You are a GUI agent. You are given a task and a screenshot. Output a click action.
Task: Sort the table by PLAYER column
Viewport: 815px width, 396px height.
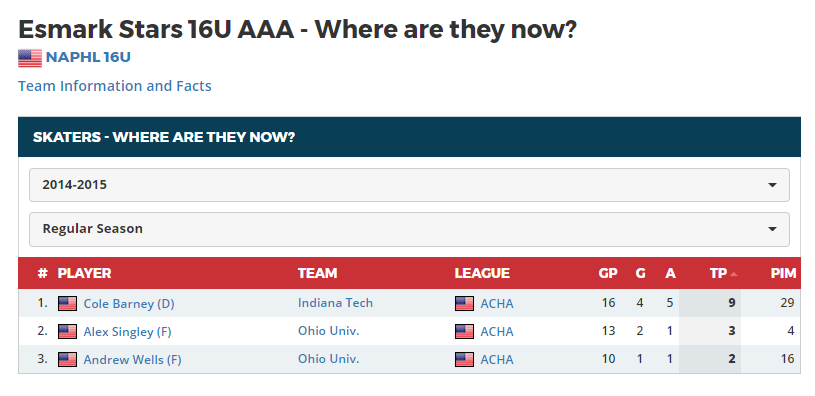[x=84, y=273]
